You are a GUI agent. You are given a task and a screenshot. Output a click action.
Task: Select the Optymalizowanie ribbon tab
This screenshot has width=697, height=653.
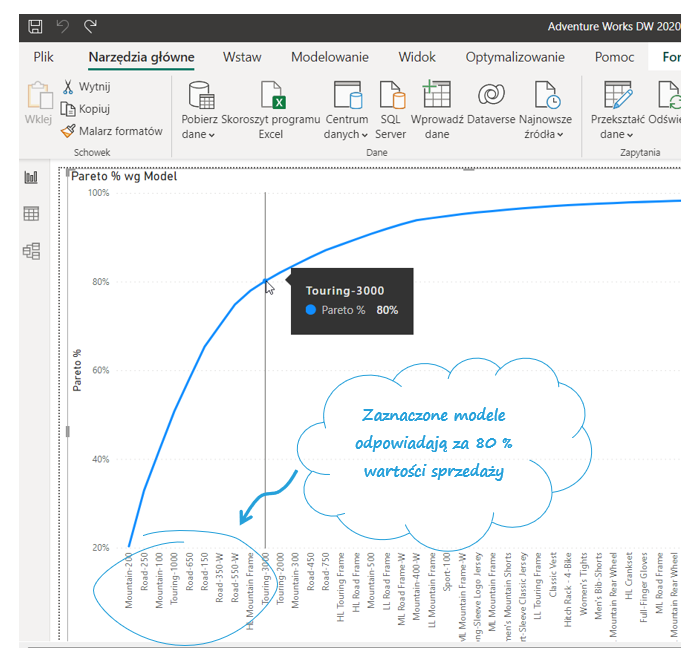[x=515, y=57]
